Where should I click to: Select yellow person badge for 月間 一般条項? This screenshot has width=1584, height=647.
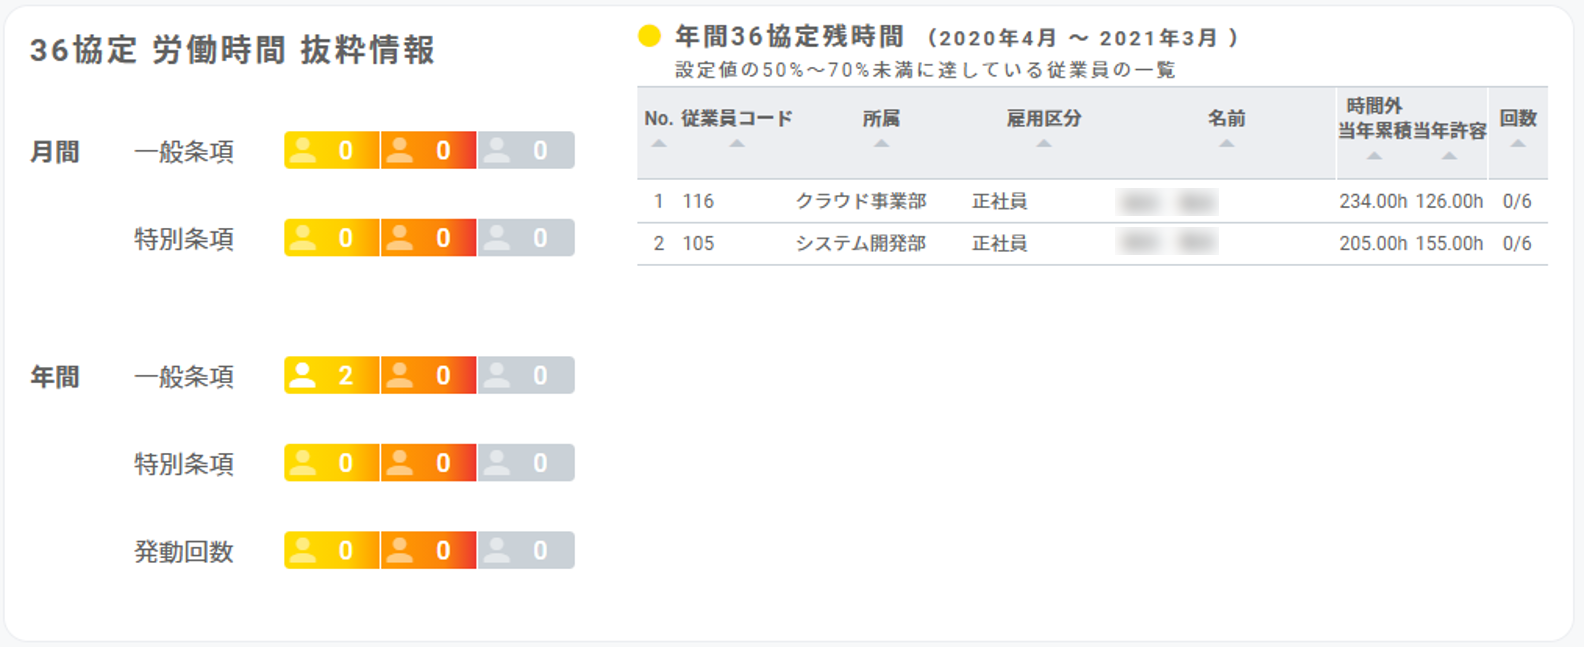(332, 150)
